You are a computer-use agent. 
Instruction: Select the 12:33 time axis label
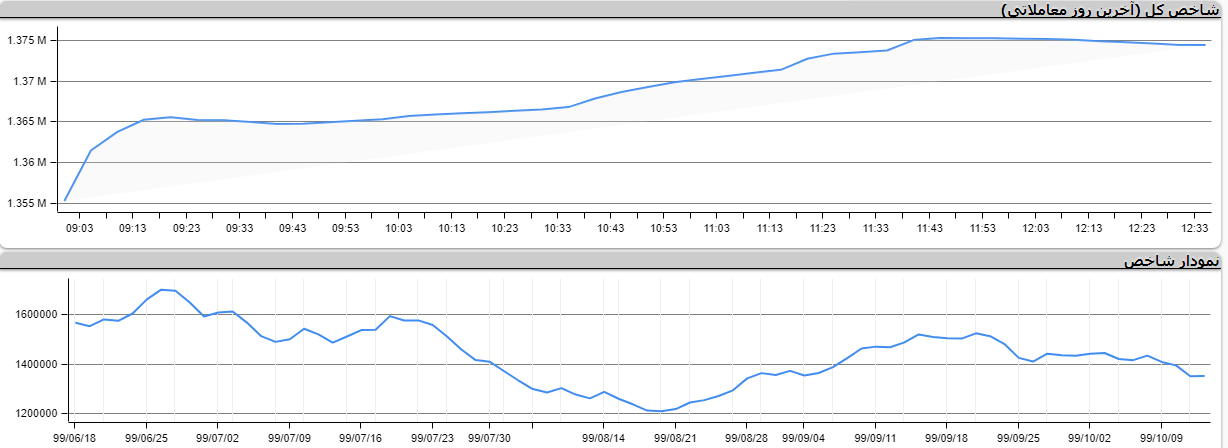1195,229
